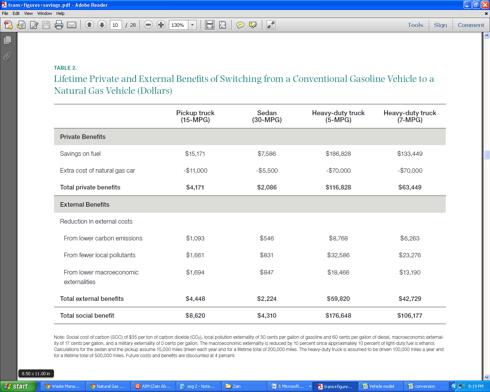This screenshot has height=392, width=490.
Task: Open the zoom percentage dropdown arrow
Action: point(192,25)
